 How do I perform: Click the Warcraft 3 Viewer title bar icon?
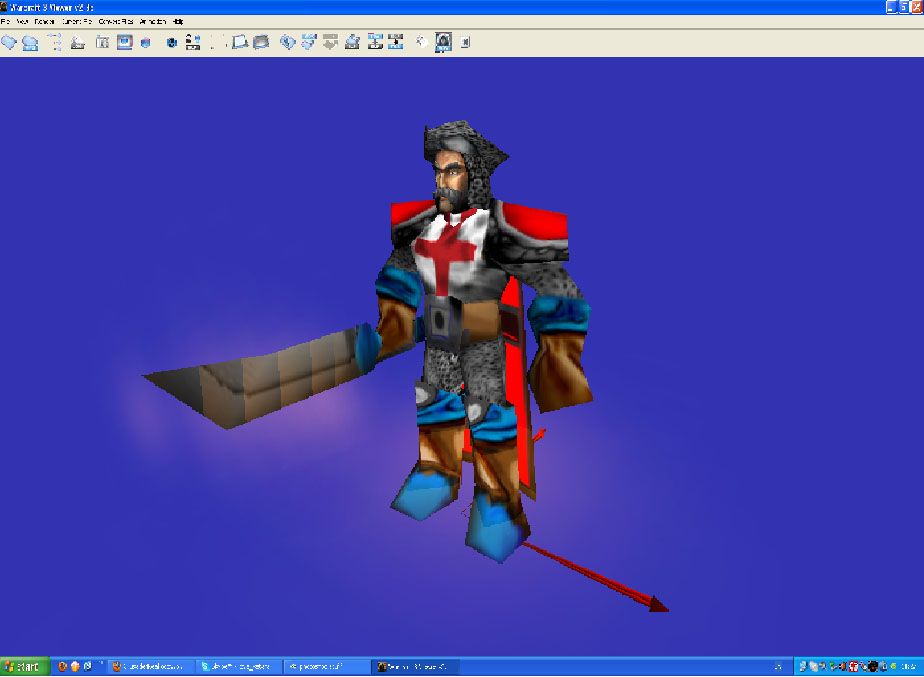pos(4,7)
